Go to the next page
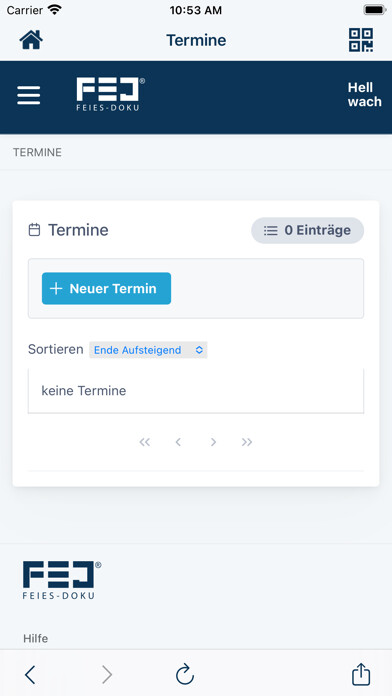392x696 pixels. (x=214, y=442)
